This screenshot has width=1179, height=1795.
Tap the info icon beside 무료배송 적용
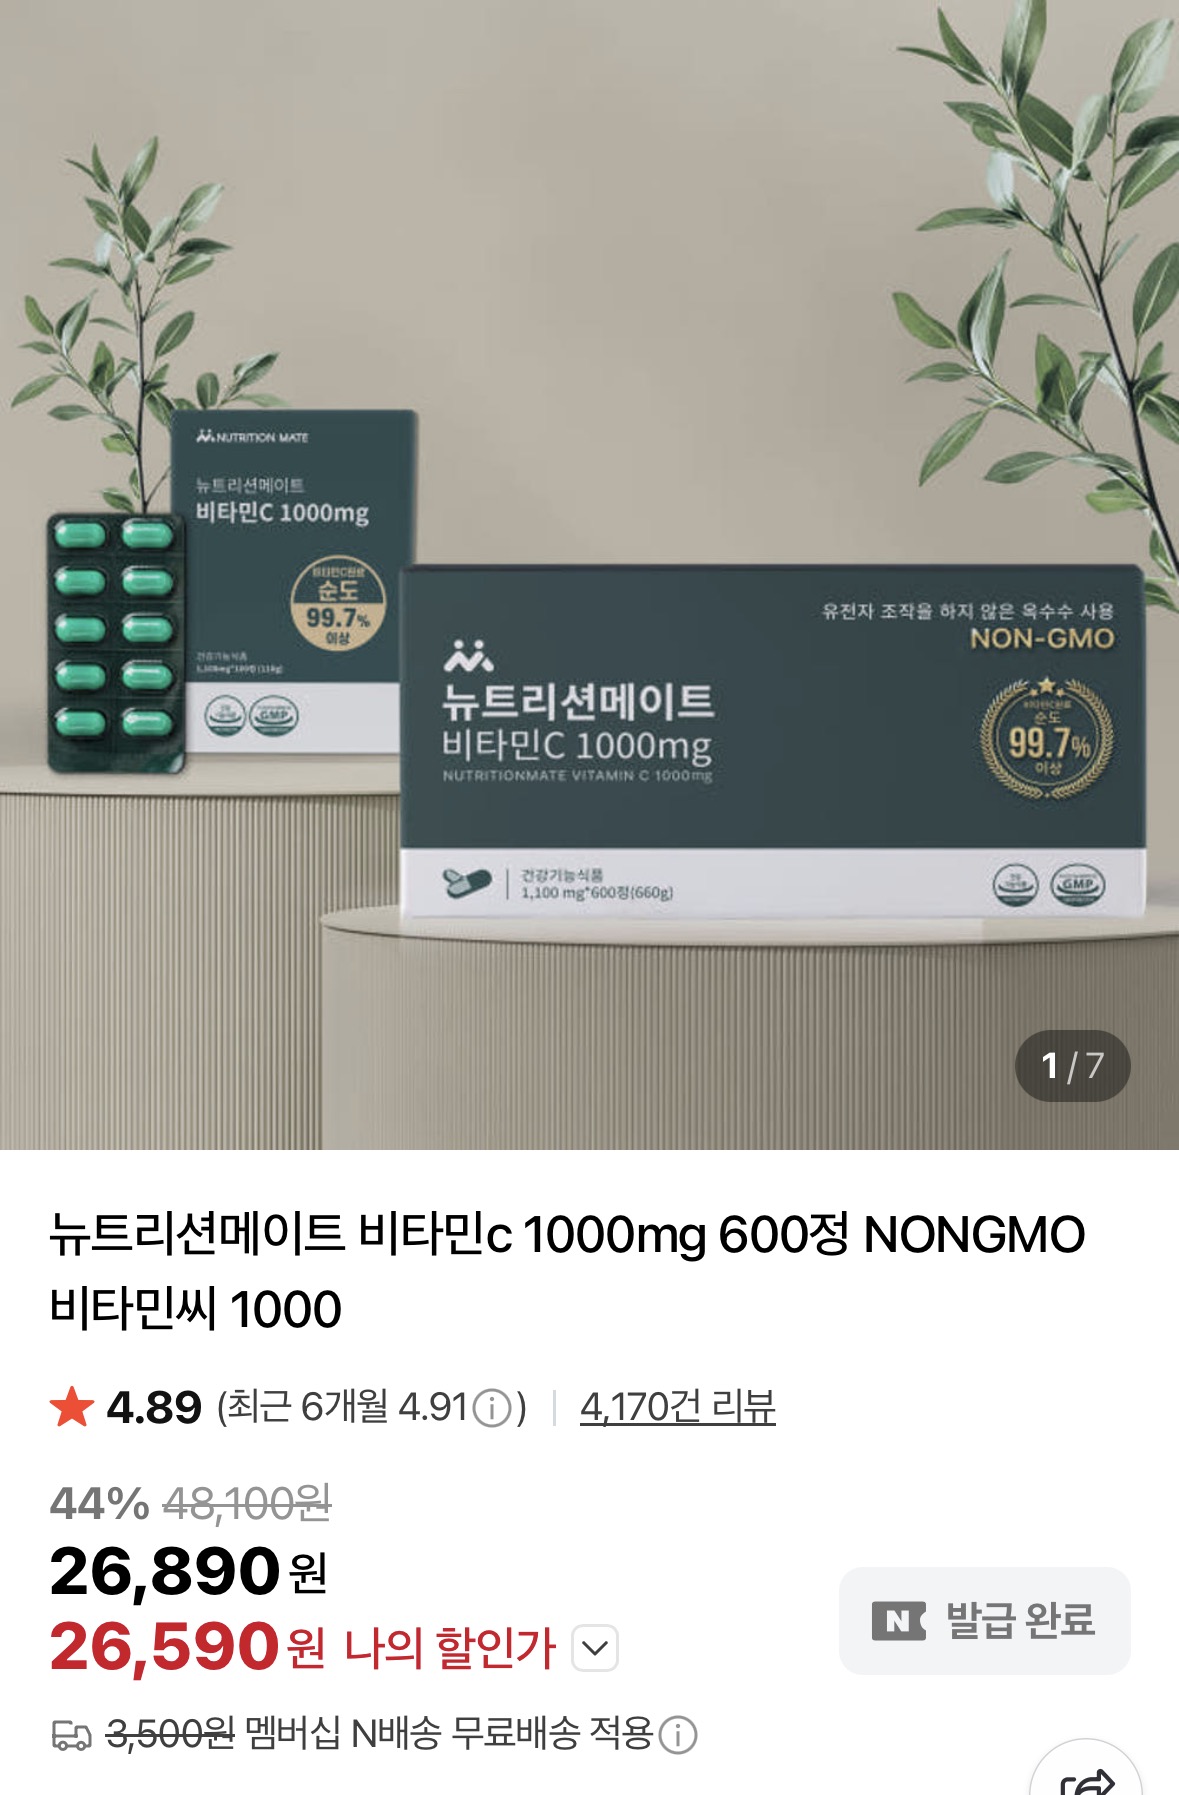click(678, 1735)
